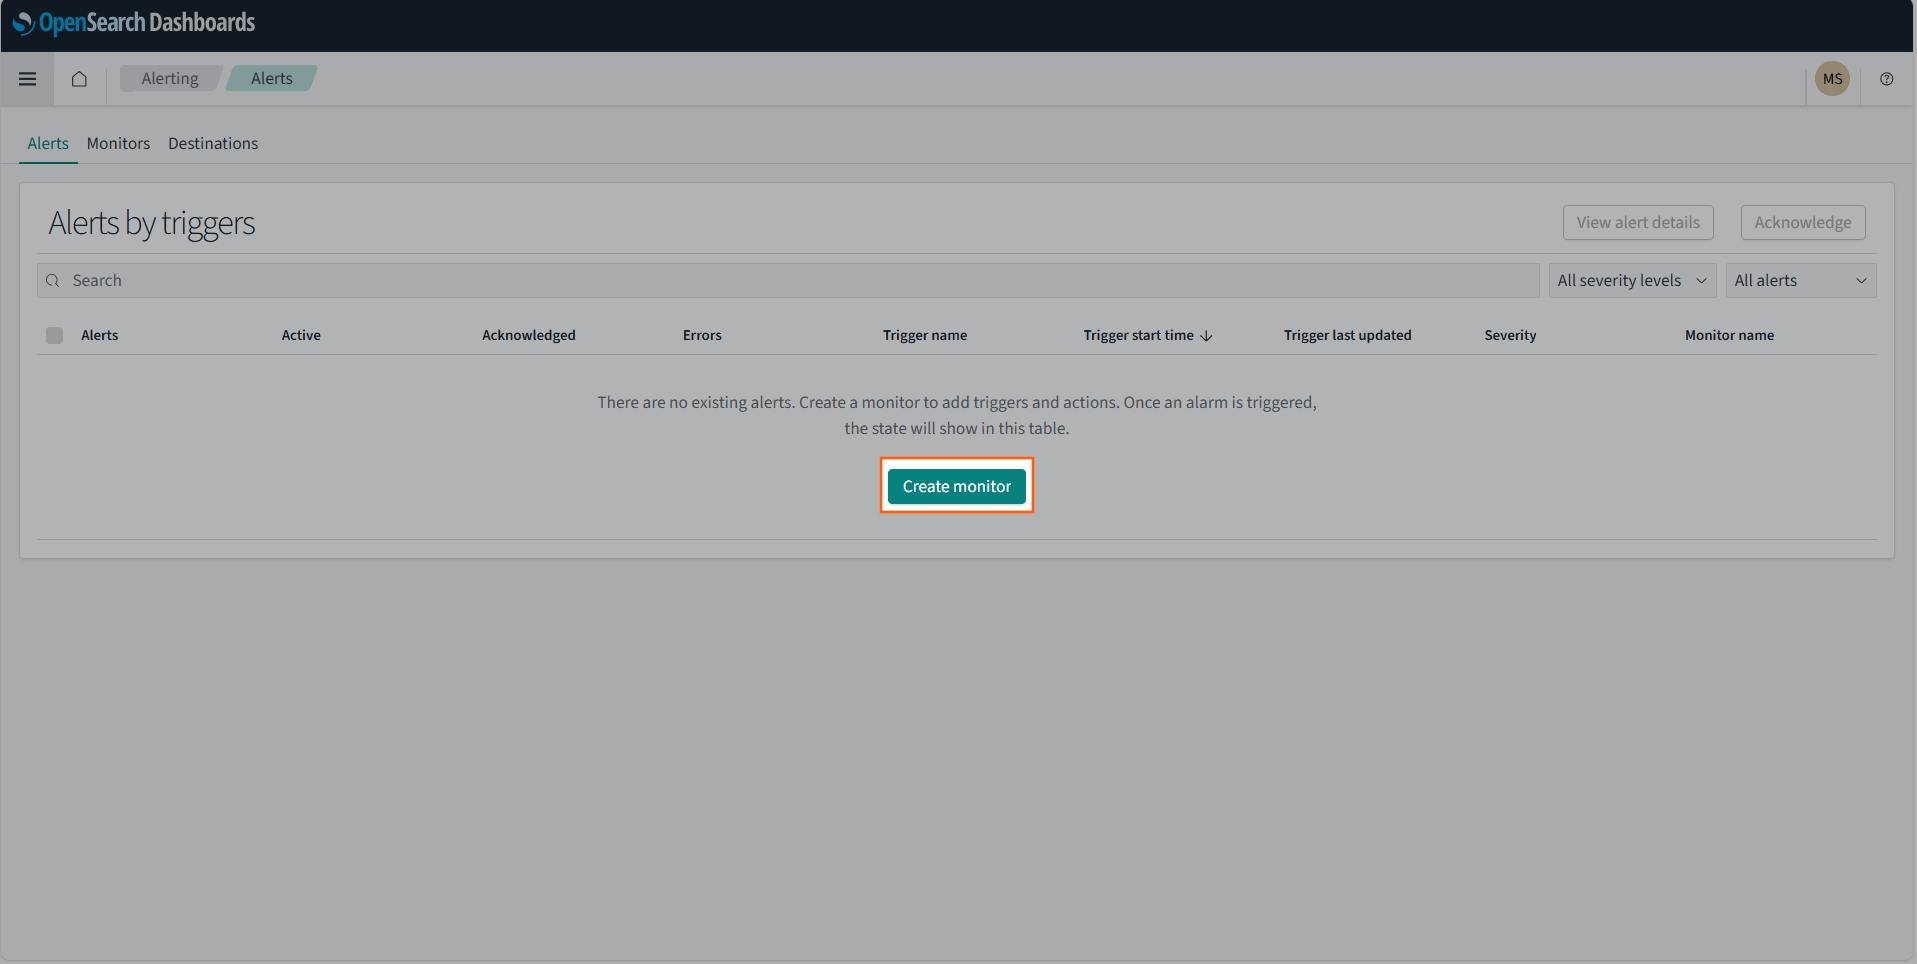Open the navigation hamburger menu

(27, 79)
